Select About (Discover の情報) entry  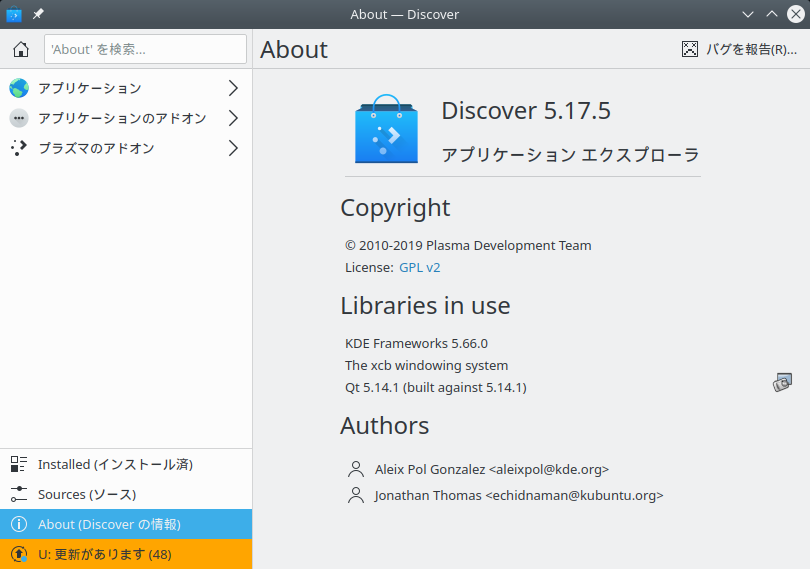tap(126, 524)
